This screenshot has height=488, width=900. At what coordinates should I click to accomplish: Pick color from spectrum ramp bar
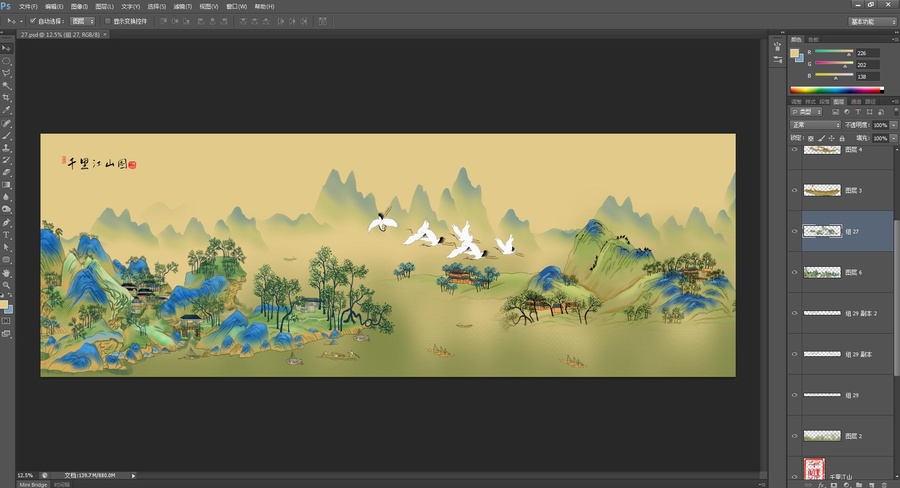point(837,90)
